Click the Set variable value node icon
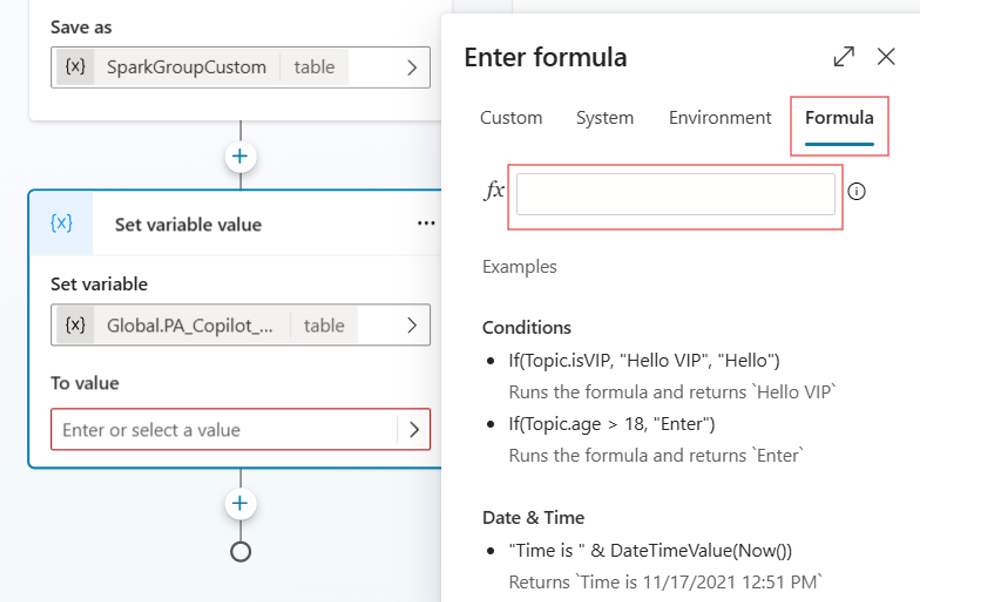The image size is (981, 602). point(61,223)
